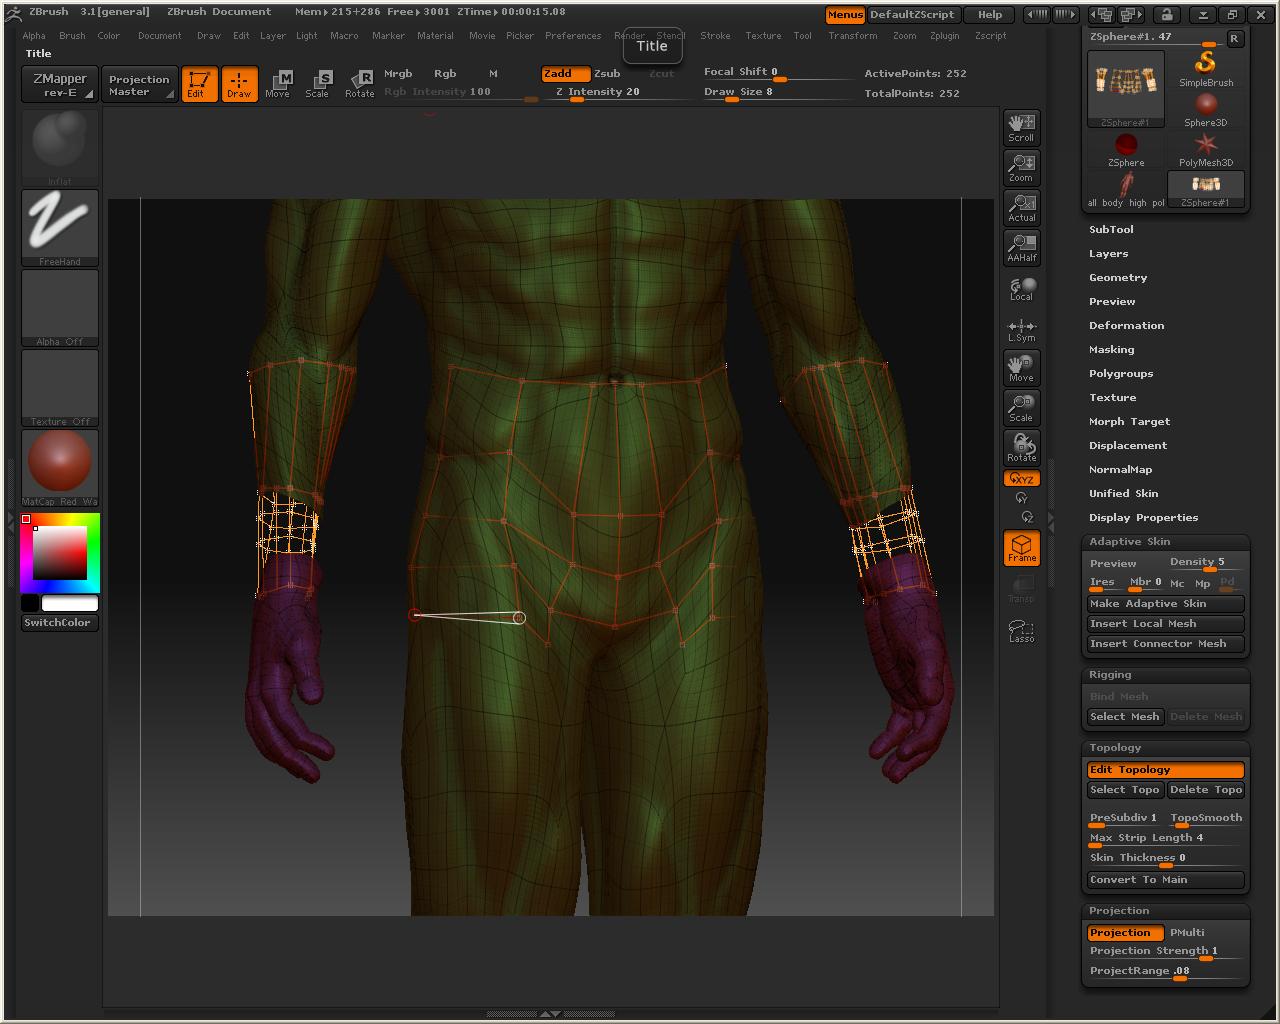1280x1024 pixels.
Task: Choose the SimpleBrush tool icon
Action: pyautogui.click(x=1206, y=68)
